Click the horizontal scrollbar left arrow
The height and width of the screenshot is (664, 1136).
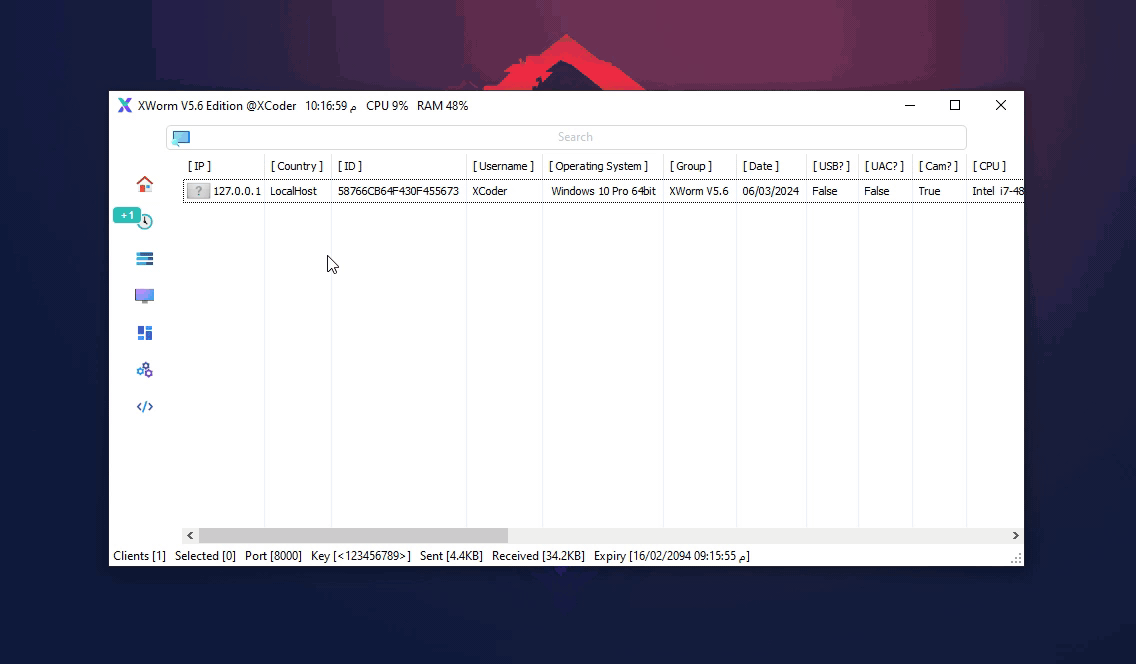click(x=190, y=536)
